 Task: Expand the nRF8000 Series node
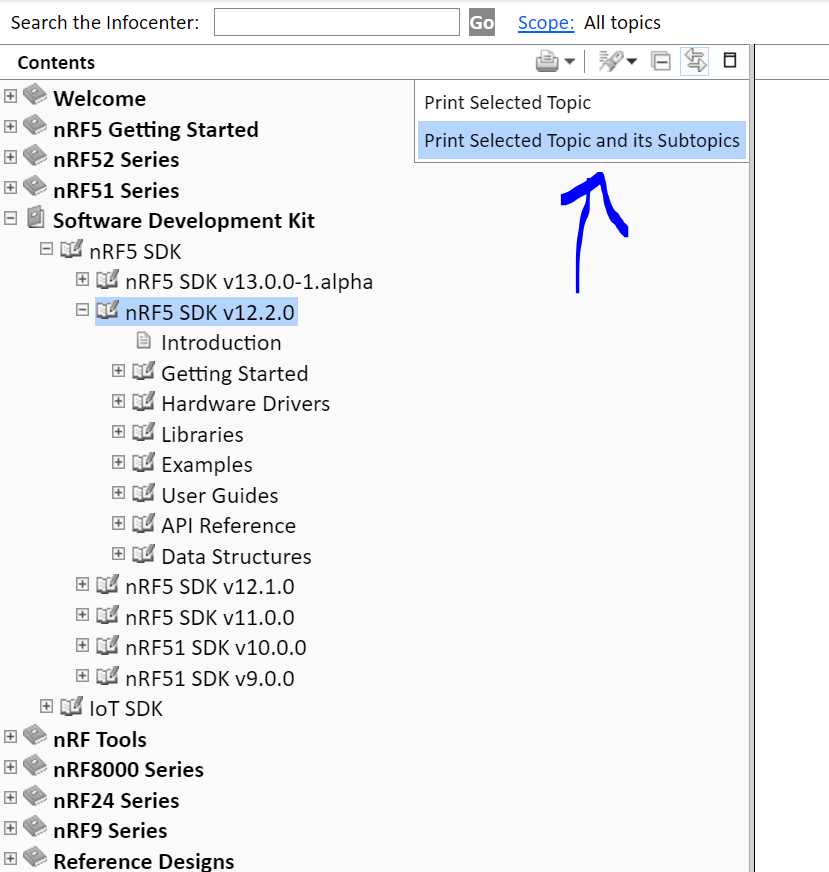10,767
